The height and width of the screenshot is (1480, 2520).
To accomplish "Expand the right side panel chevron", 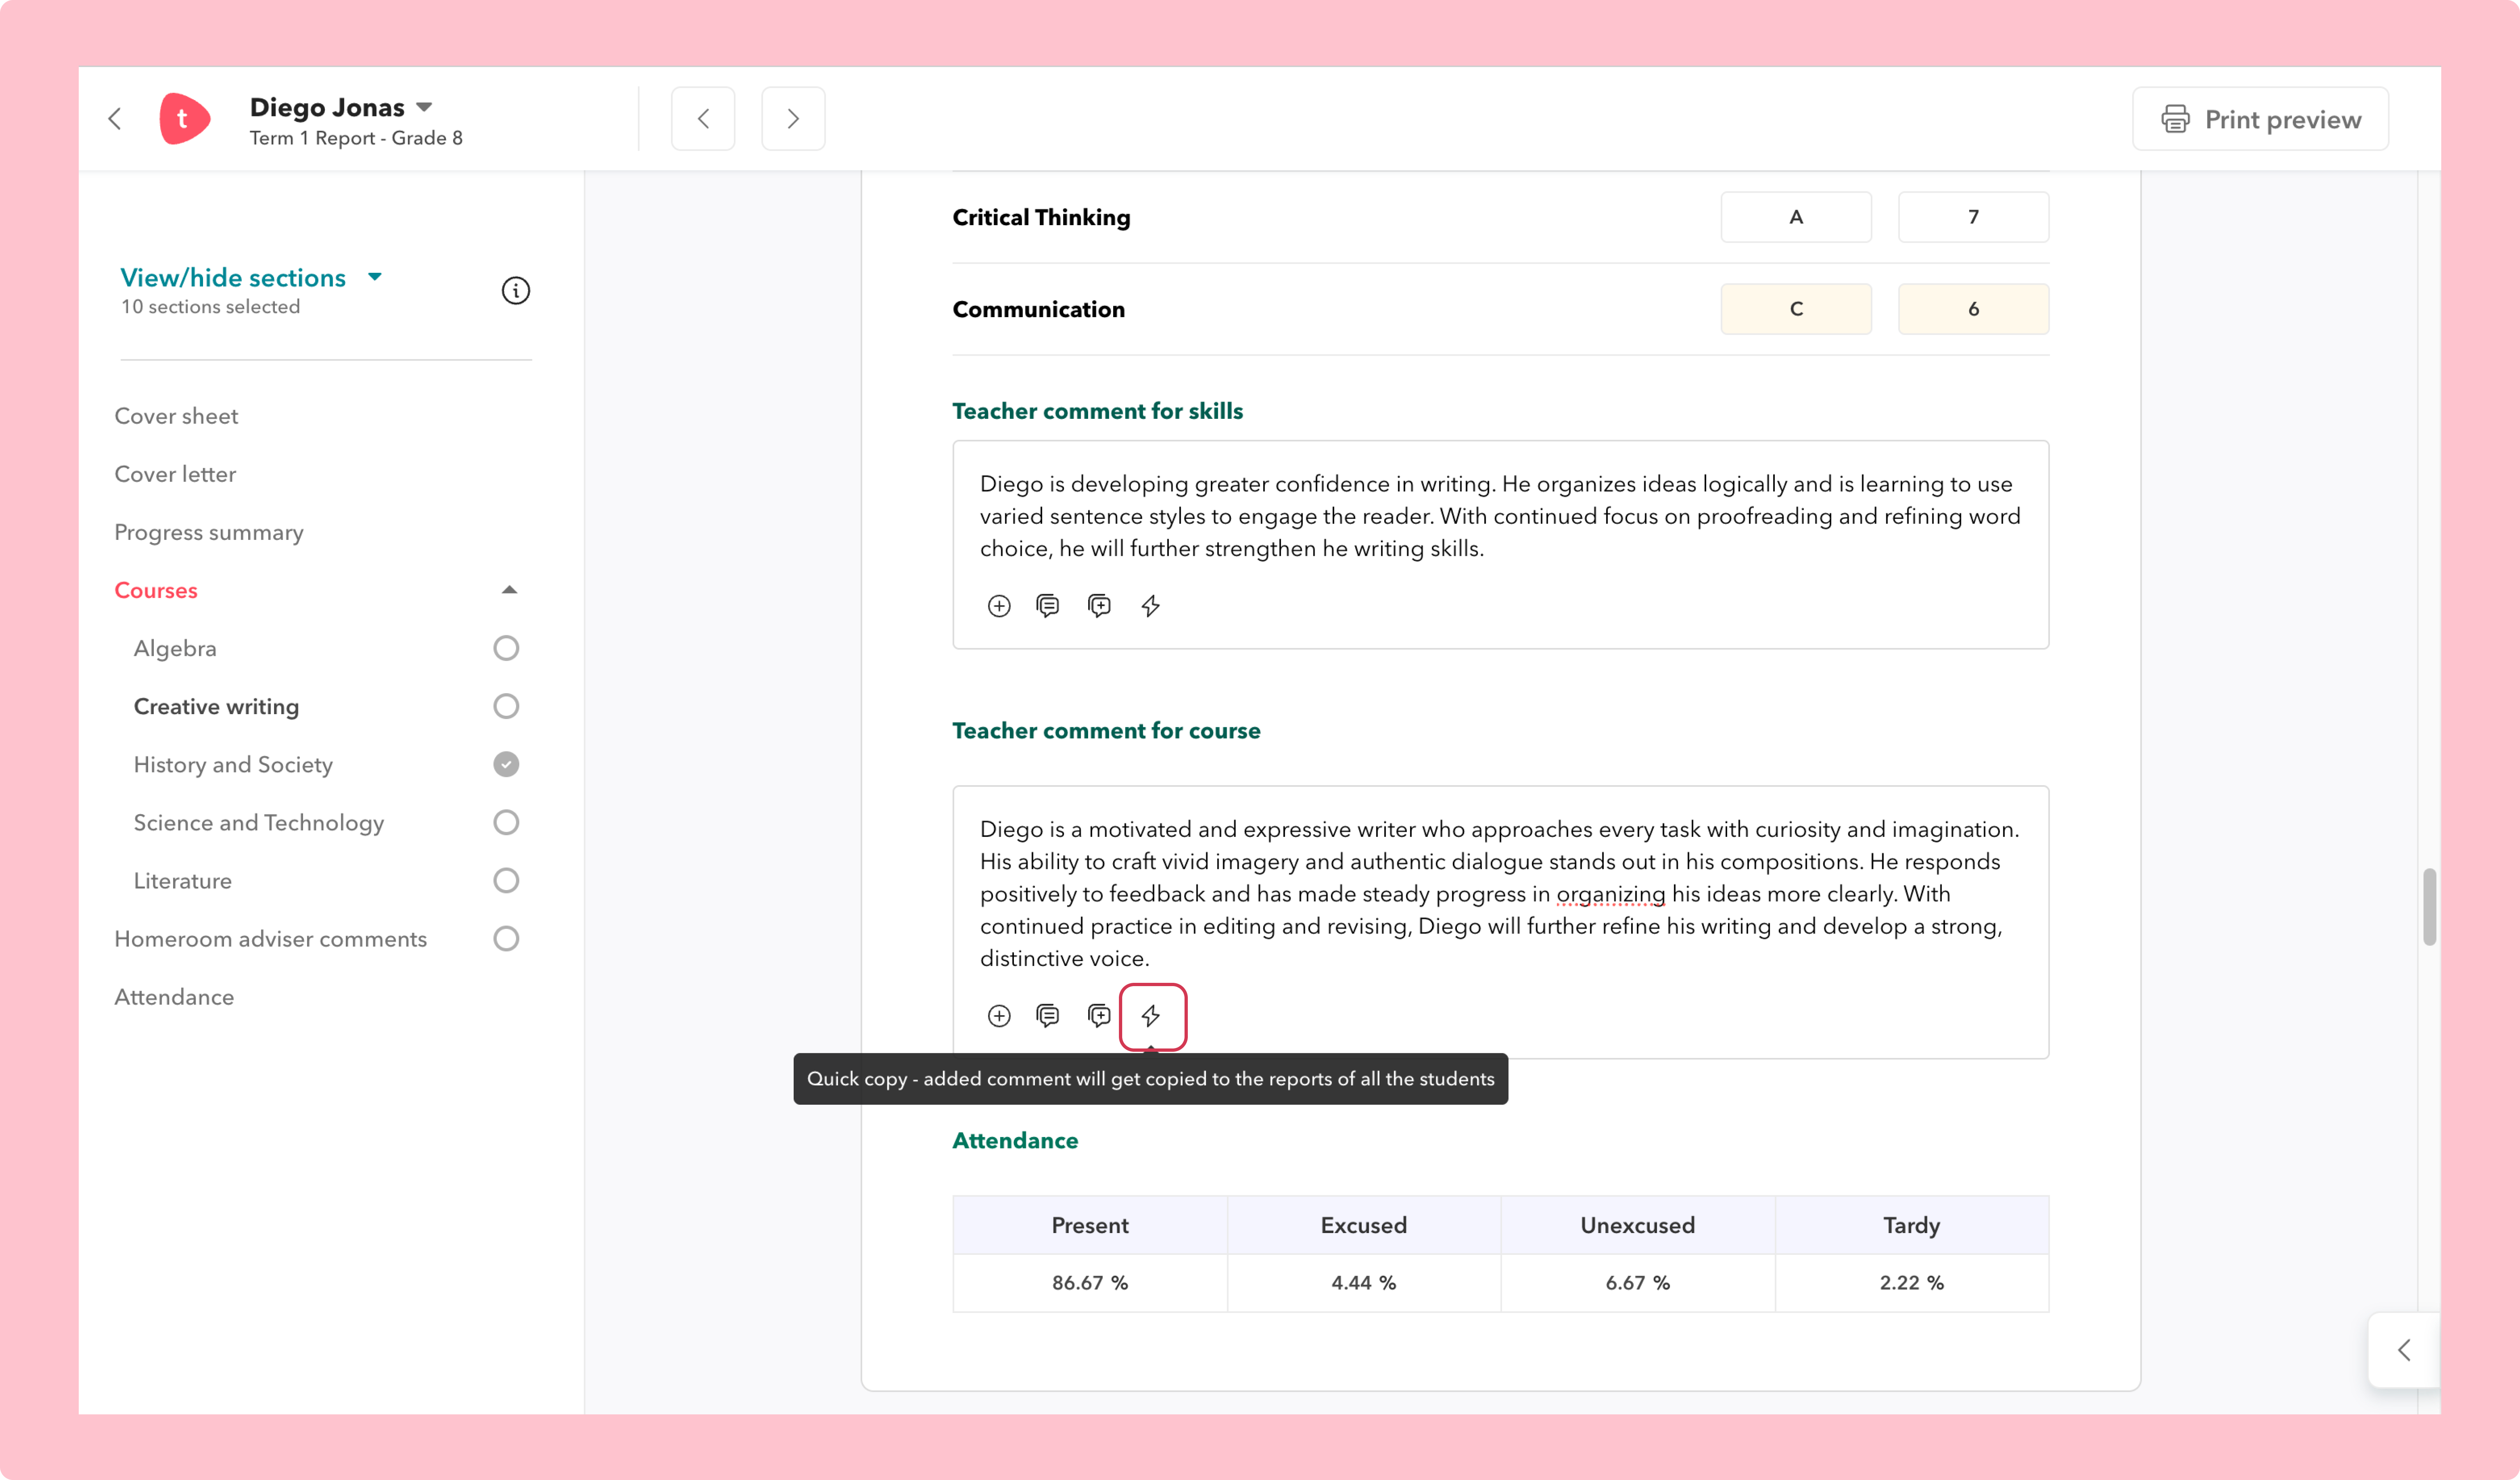I will (2404, 1350).
